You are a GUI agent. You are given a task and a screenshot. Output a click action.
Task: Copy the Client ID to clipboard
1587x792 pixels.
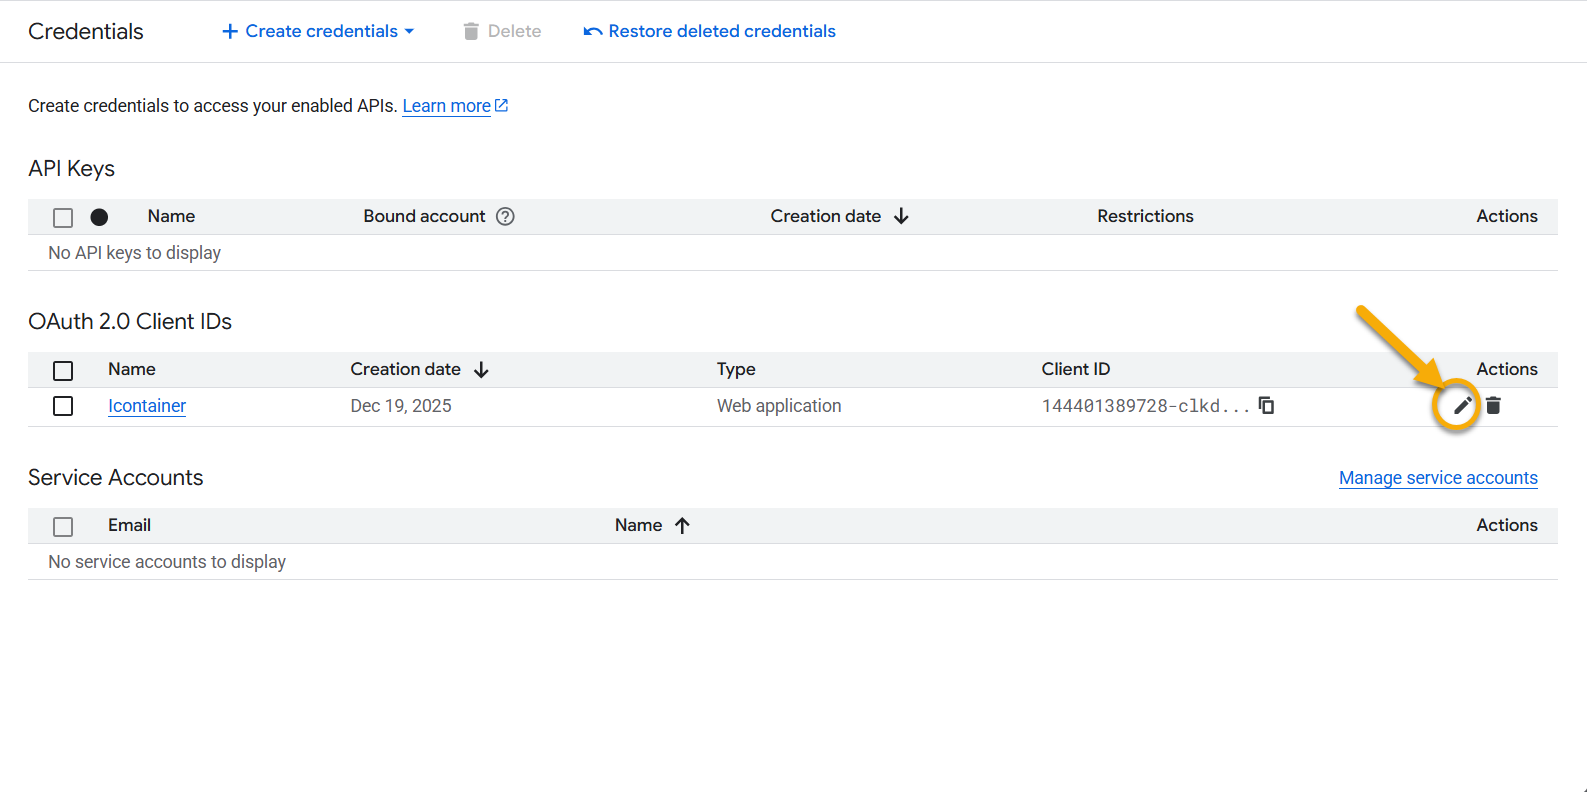[1266, 405]
